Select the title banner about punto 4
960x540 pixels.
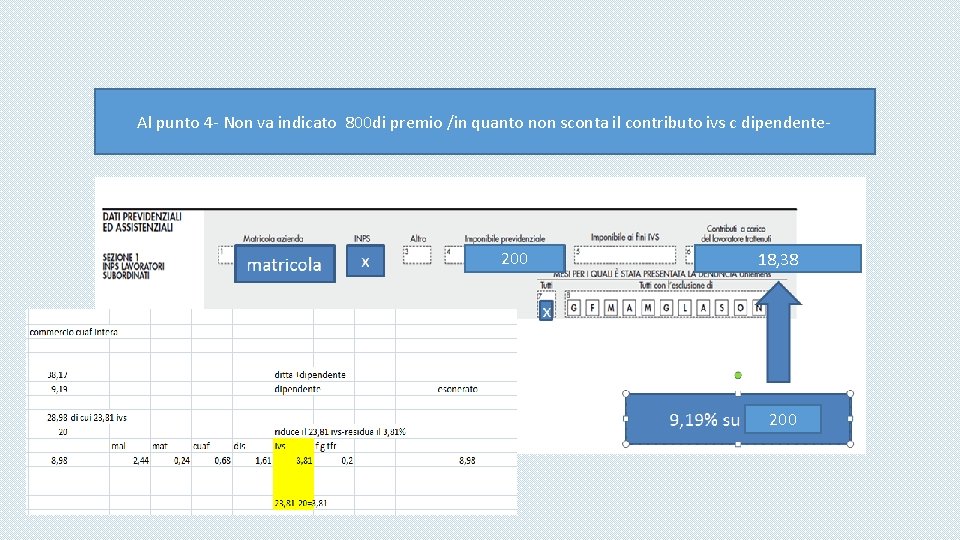[x=484, y=122]
